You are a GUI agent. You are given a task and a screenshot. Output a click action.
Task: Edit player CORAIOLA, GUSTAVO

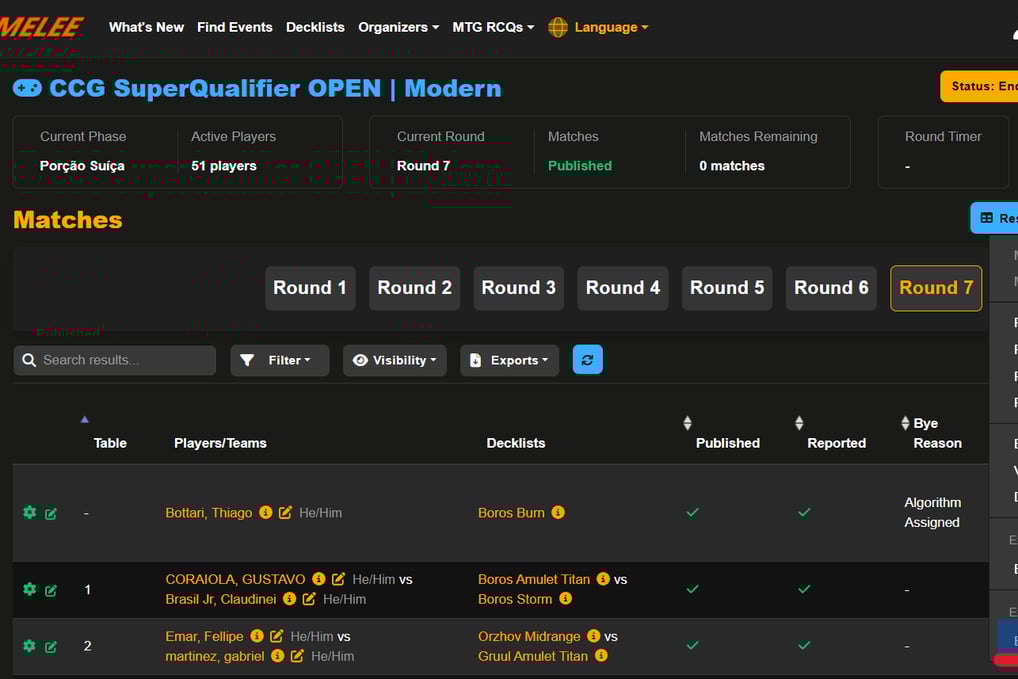(x=338, y=578)
